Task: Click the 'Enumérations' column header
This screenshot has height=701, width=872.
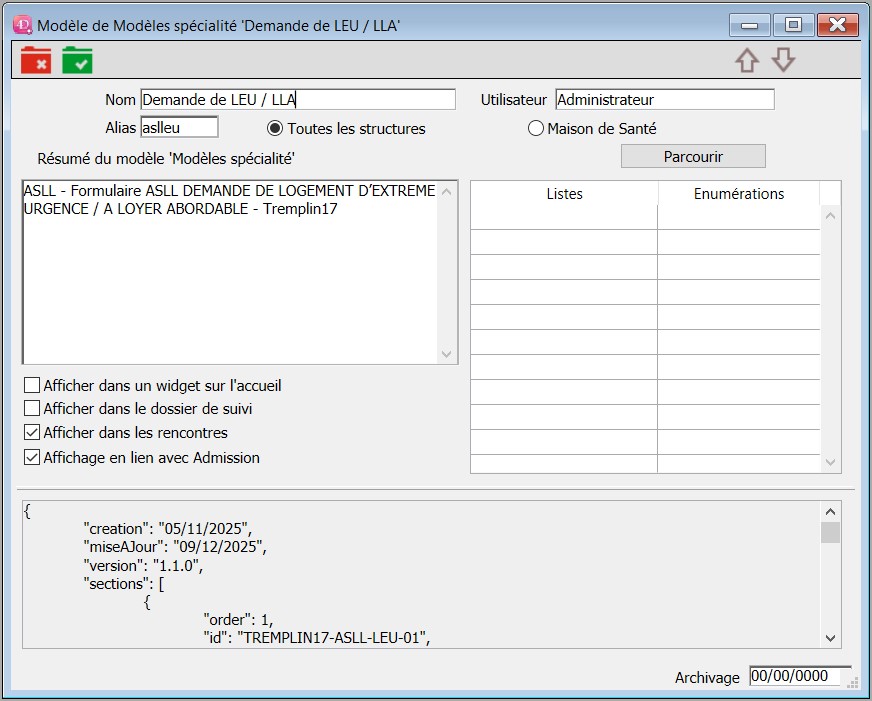Action: [x=738, y=194]
